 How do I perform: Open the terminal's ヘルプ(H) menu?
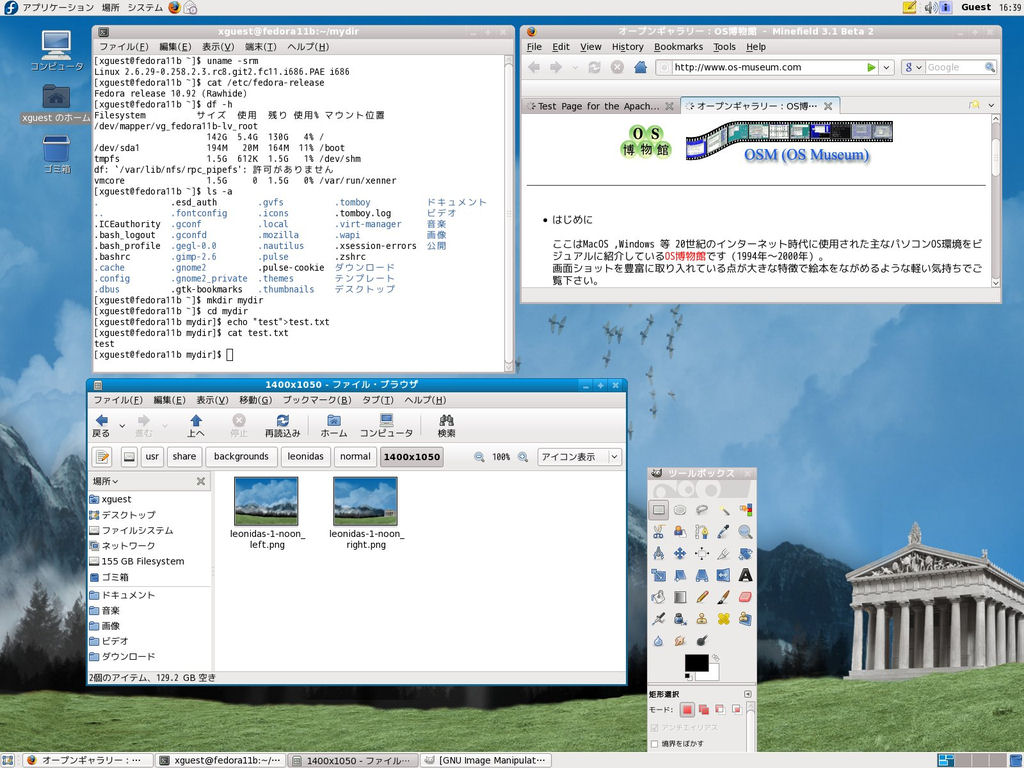click(308, 47)
